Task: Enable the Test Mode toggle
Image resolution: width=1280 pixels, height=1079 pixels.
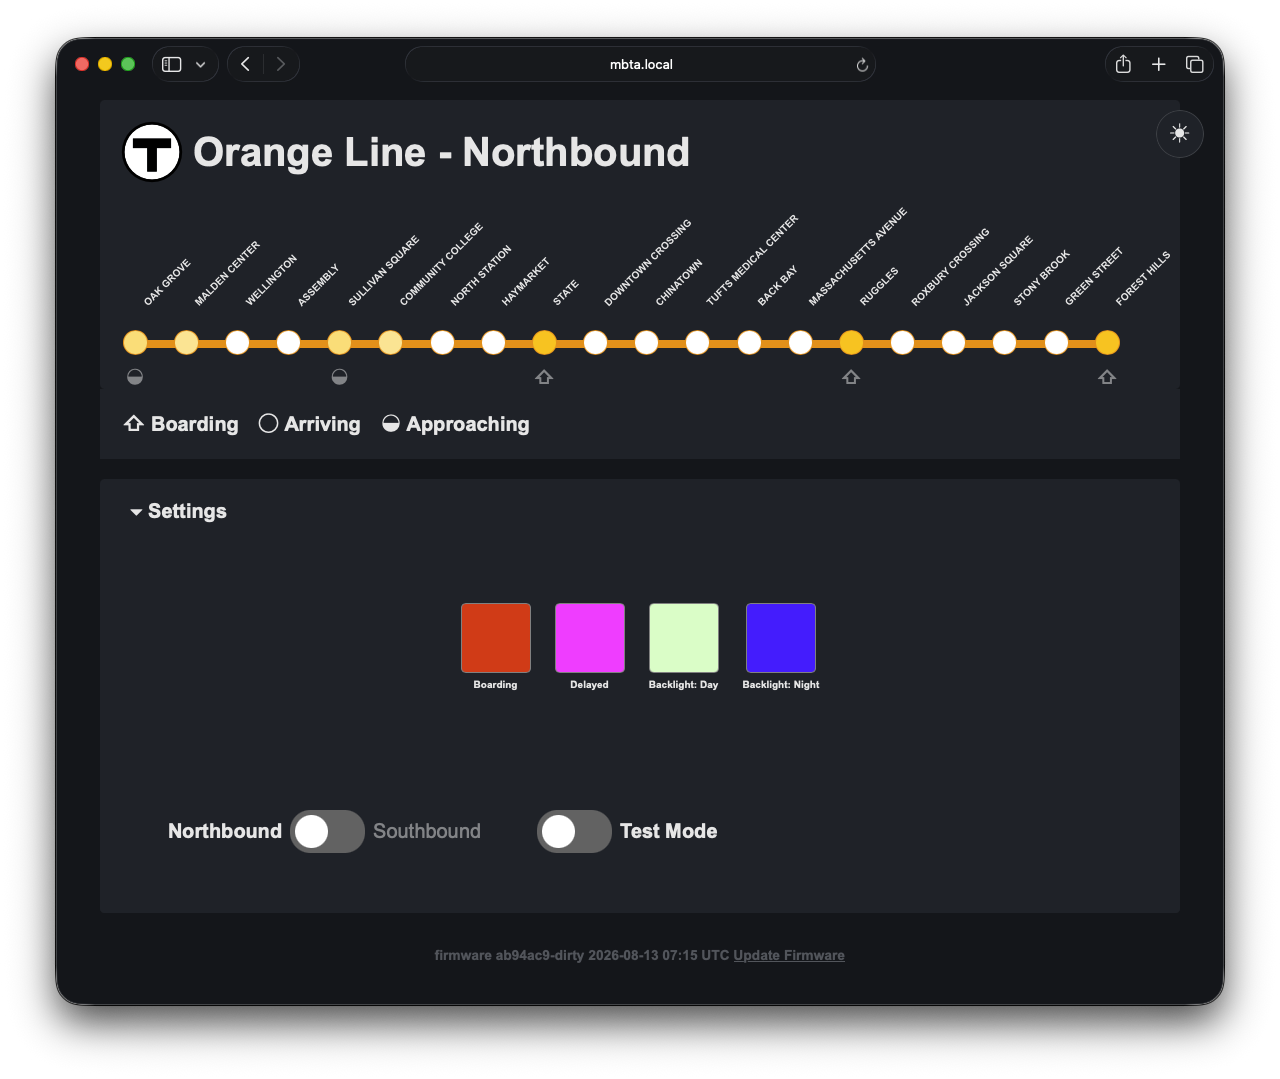Action: pyautogui.click(x=574, y=831)
